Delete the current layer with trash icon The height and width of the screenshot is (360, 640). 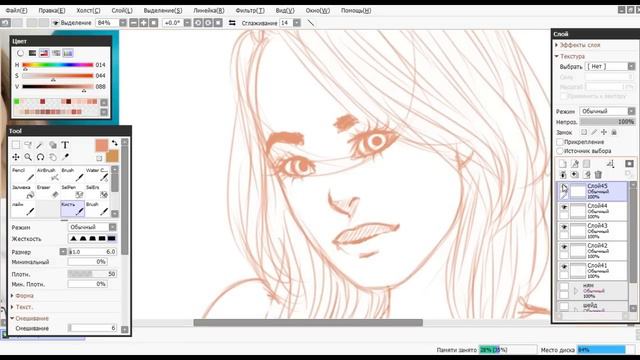coord(598,175)
